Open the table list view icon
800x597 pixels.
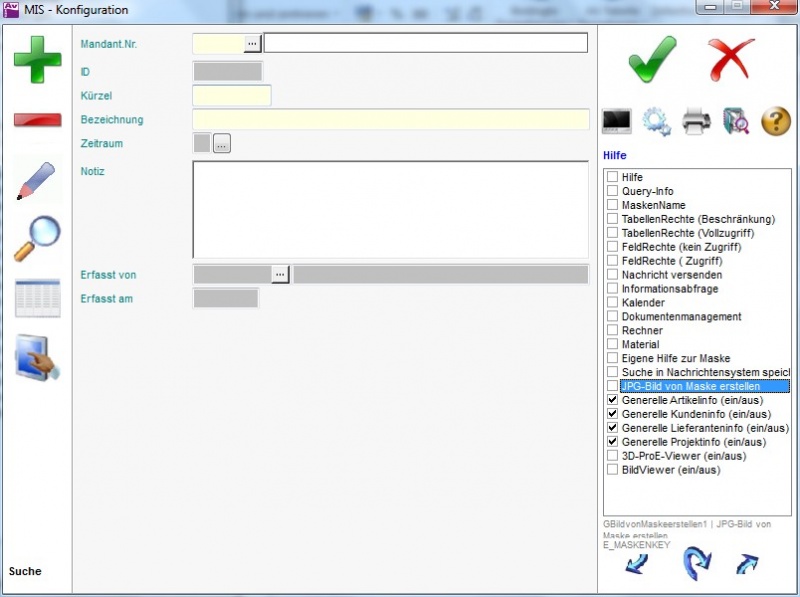click(37, 298)
